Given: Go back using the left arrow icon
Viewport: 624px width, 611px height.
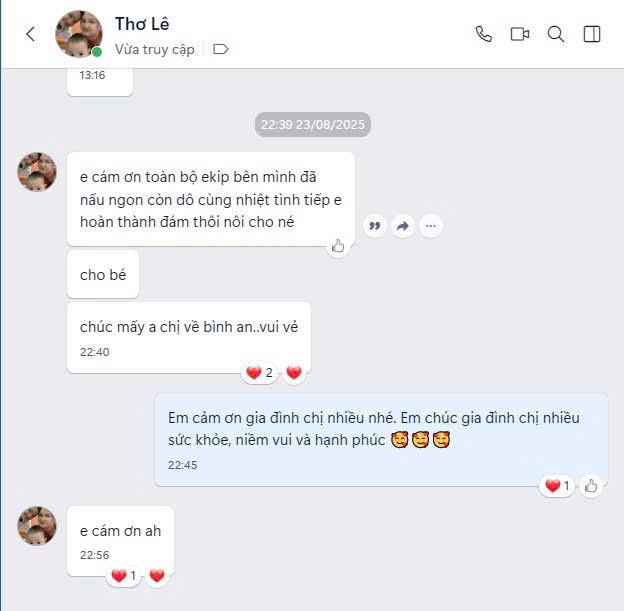Looking at the screenshot, I should 31,34.
